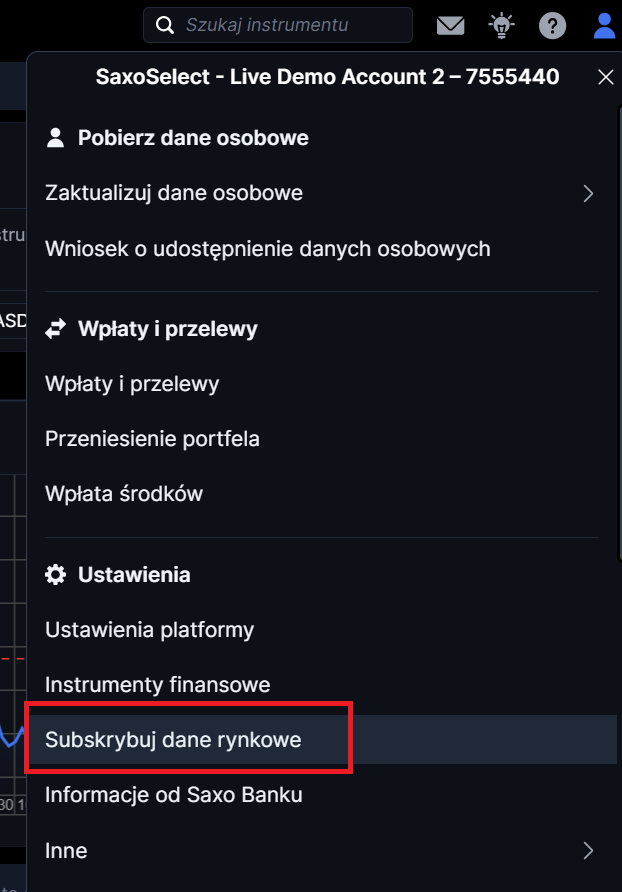The width and height of the screenshot is (622, 892).
Task: Open the help question mark icon
Action: 552,26
